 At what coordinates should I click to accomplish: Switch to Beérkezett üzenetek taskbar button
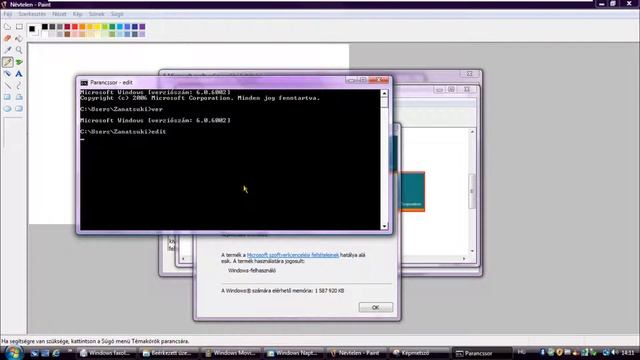point(167,353)
